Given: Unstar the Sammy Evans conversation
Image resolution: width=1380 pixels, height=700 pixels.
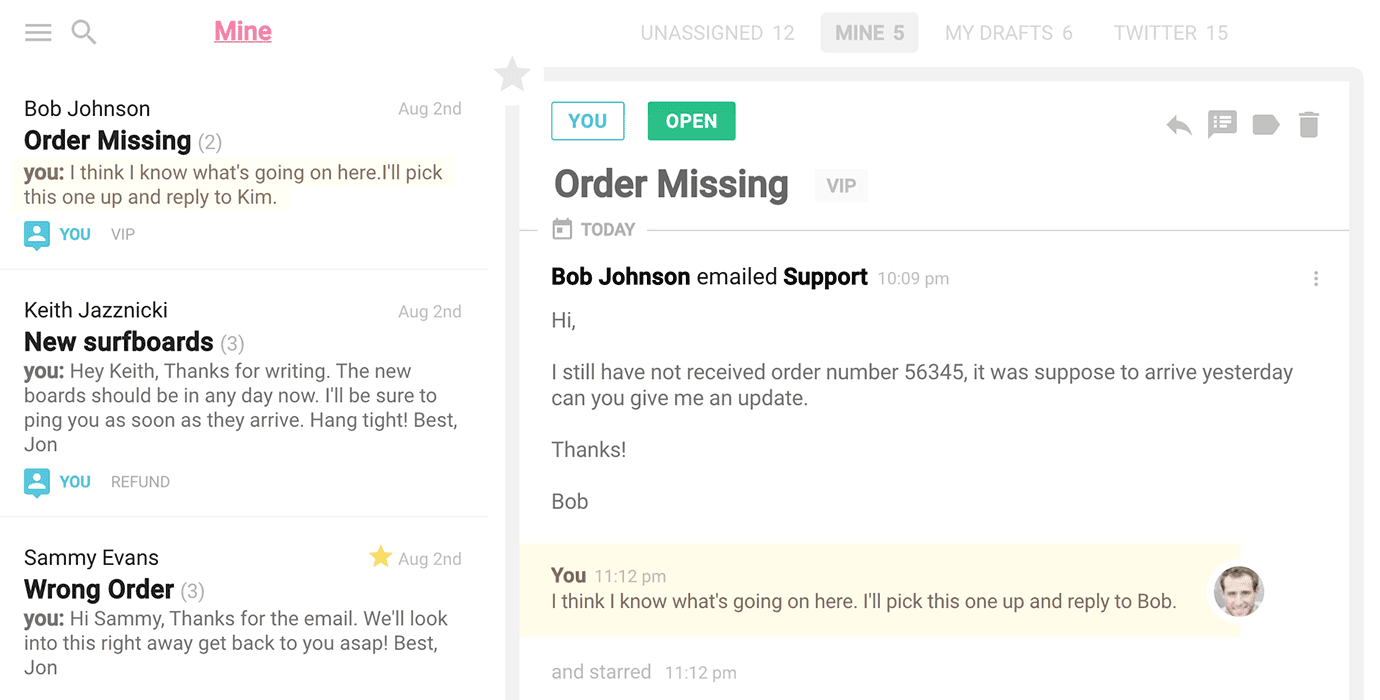Looking at the screenshot, I should click(x=380, y=557).
